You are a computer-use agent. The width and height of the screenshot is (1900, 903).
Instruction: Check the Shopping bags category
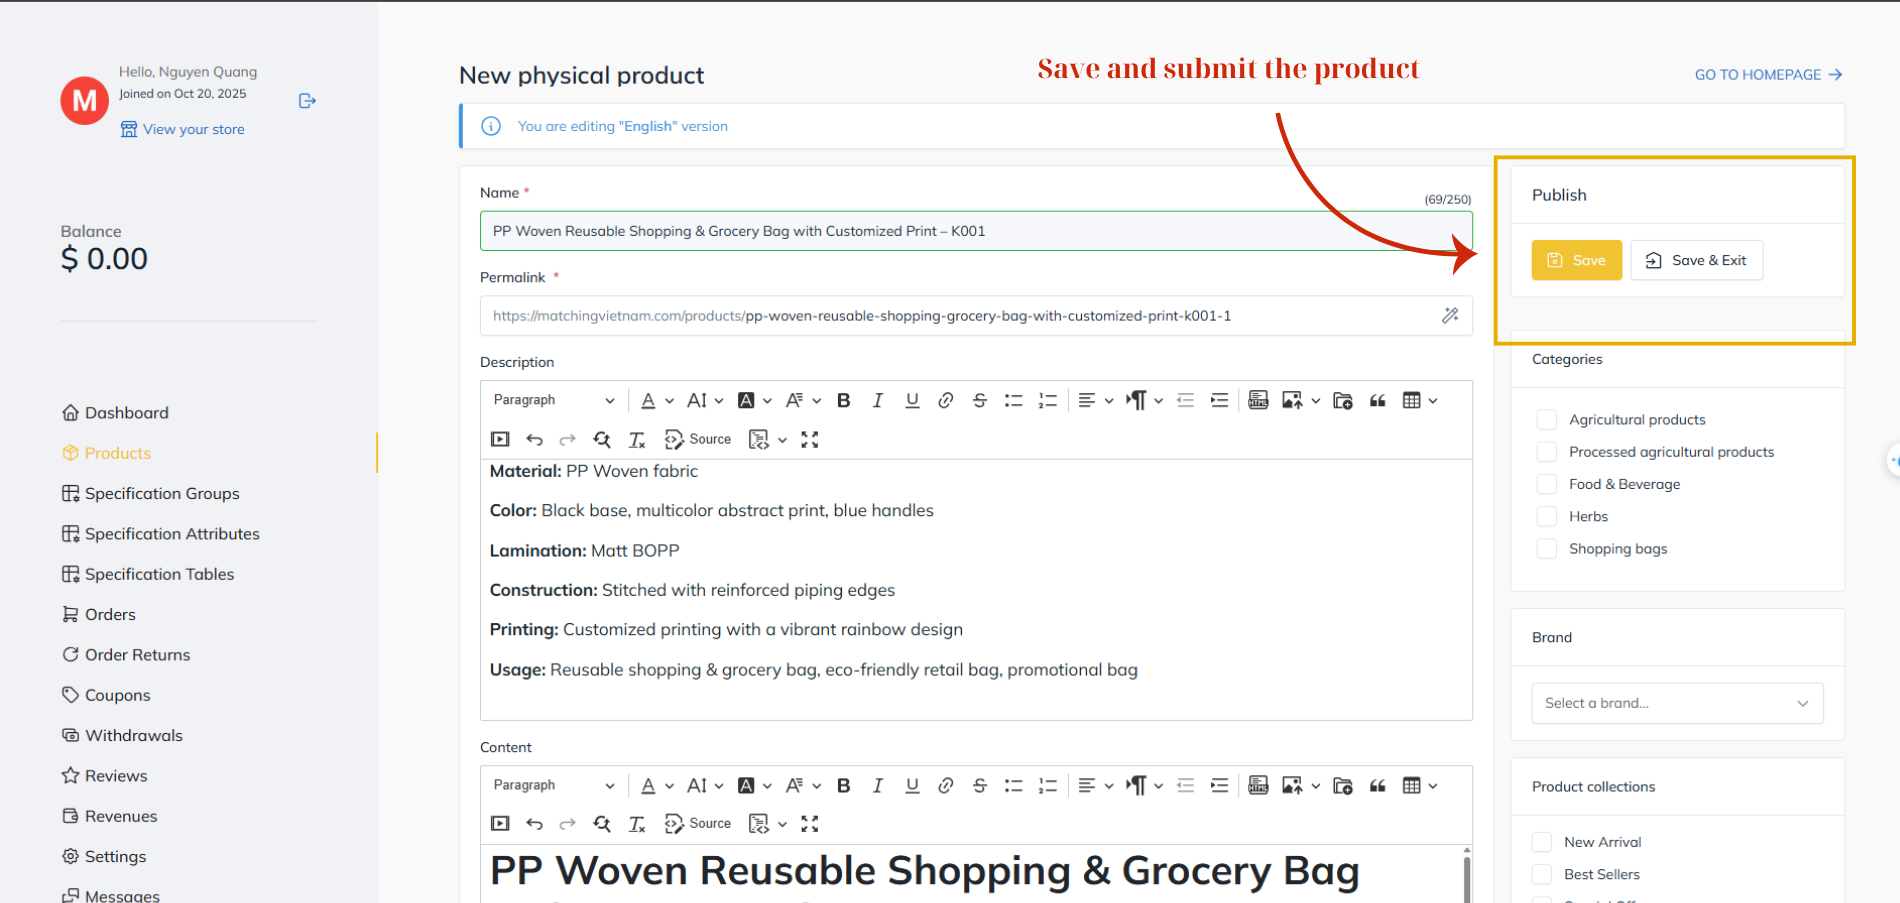pyautogui.click(x=1546, y=549)
